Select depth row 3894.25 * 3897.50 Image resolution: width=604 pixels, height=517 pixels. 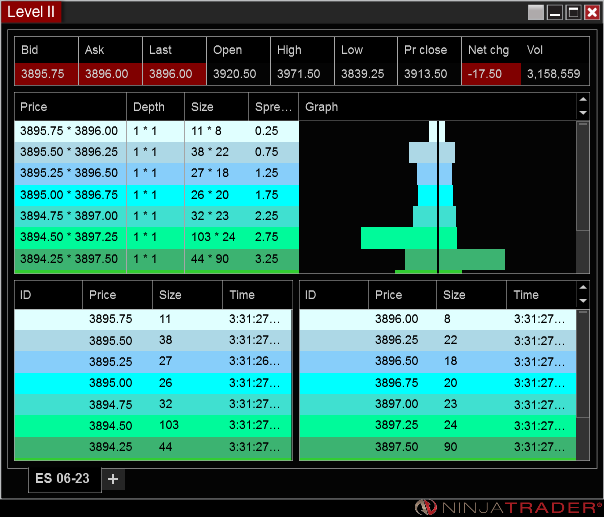pyautogui.click(x=156, y=259)
